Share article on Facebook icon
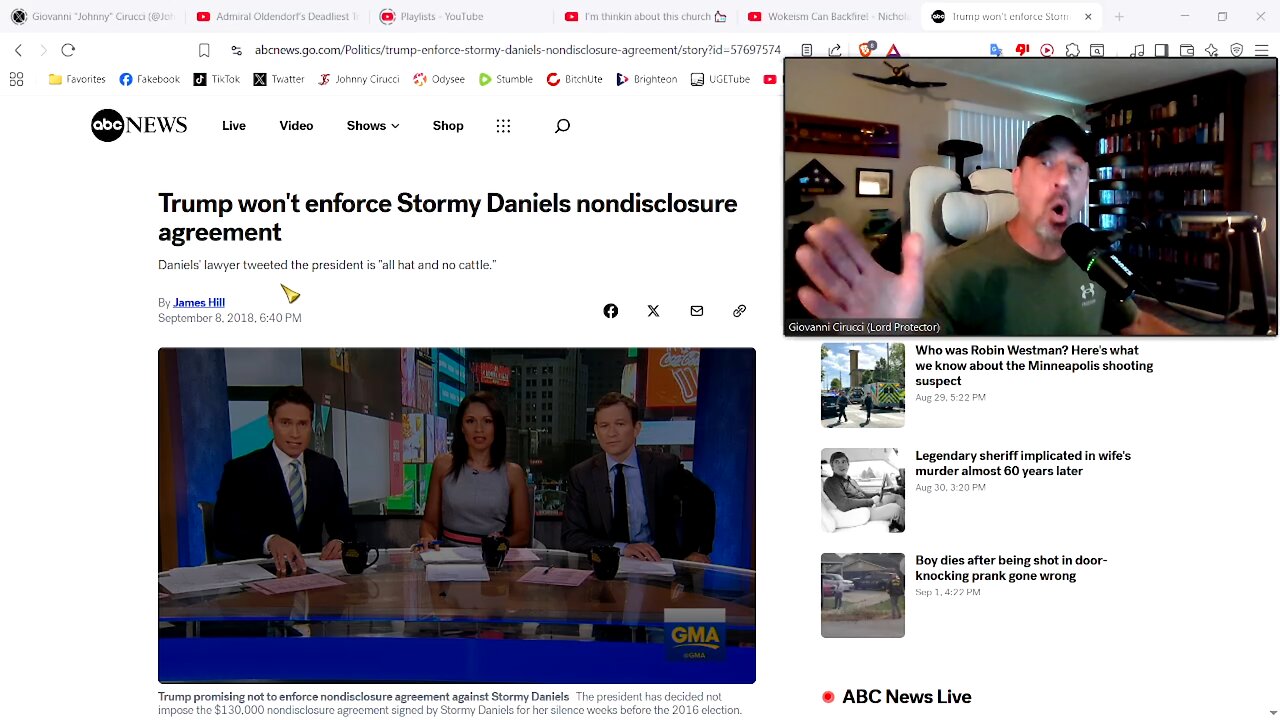 point(610,311)
